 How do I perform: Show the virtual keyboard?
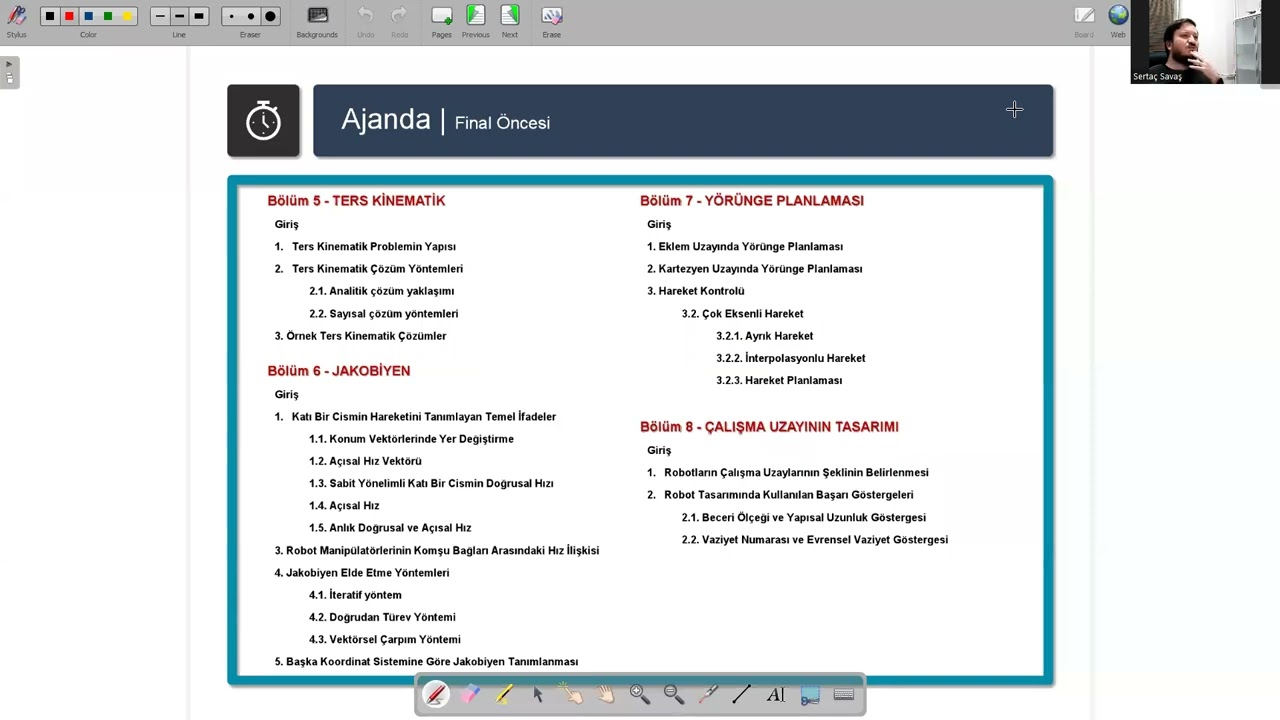[844, 694]
